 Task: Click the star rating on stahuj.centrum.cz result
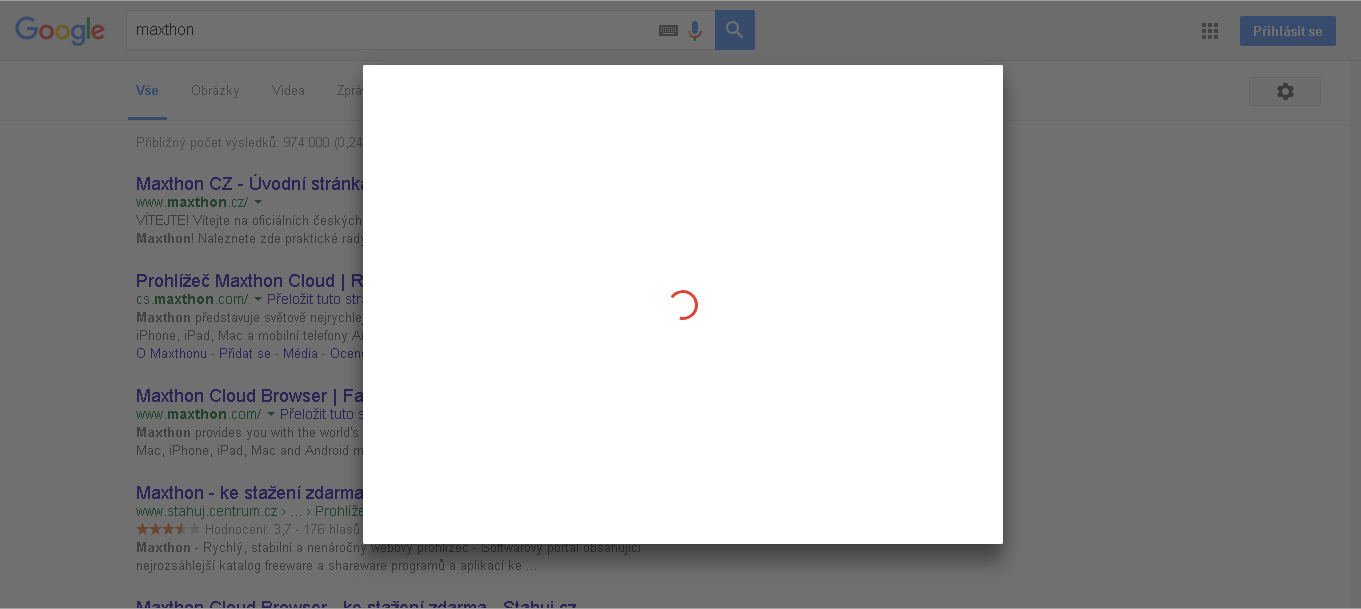[165, 529]
